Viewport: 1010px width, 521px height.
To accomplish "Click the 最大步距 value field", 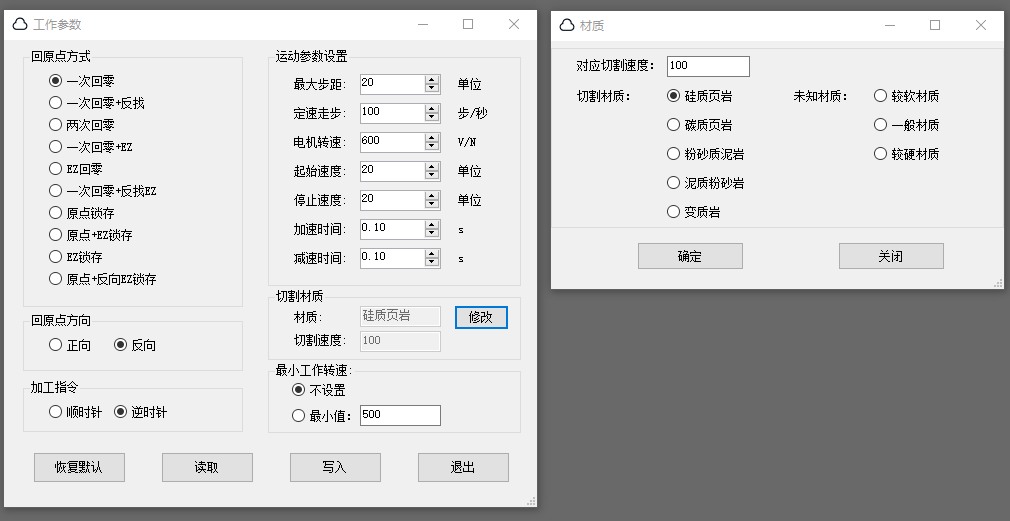I will tap(392, 84).
